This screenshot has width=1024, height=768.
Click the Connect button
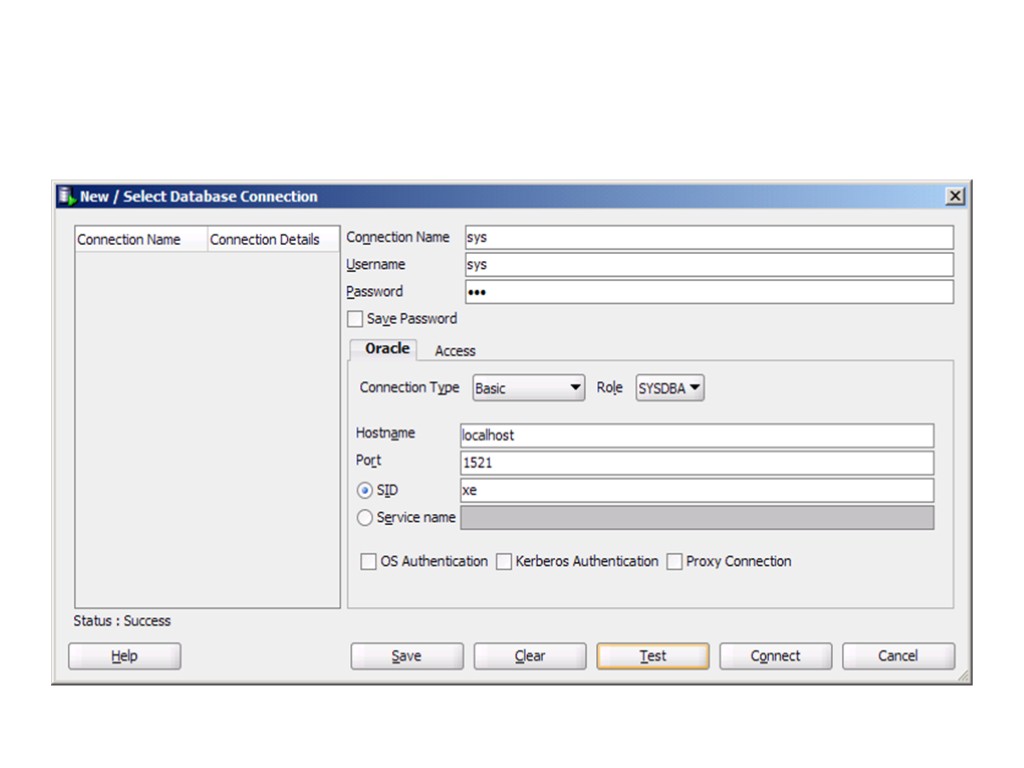(775, 656)
